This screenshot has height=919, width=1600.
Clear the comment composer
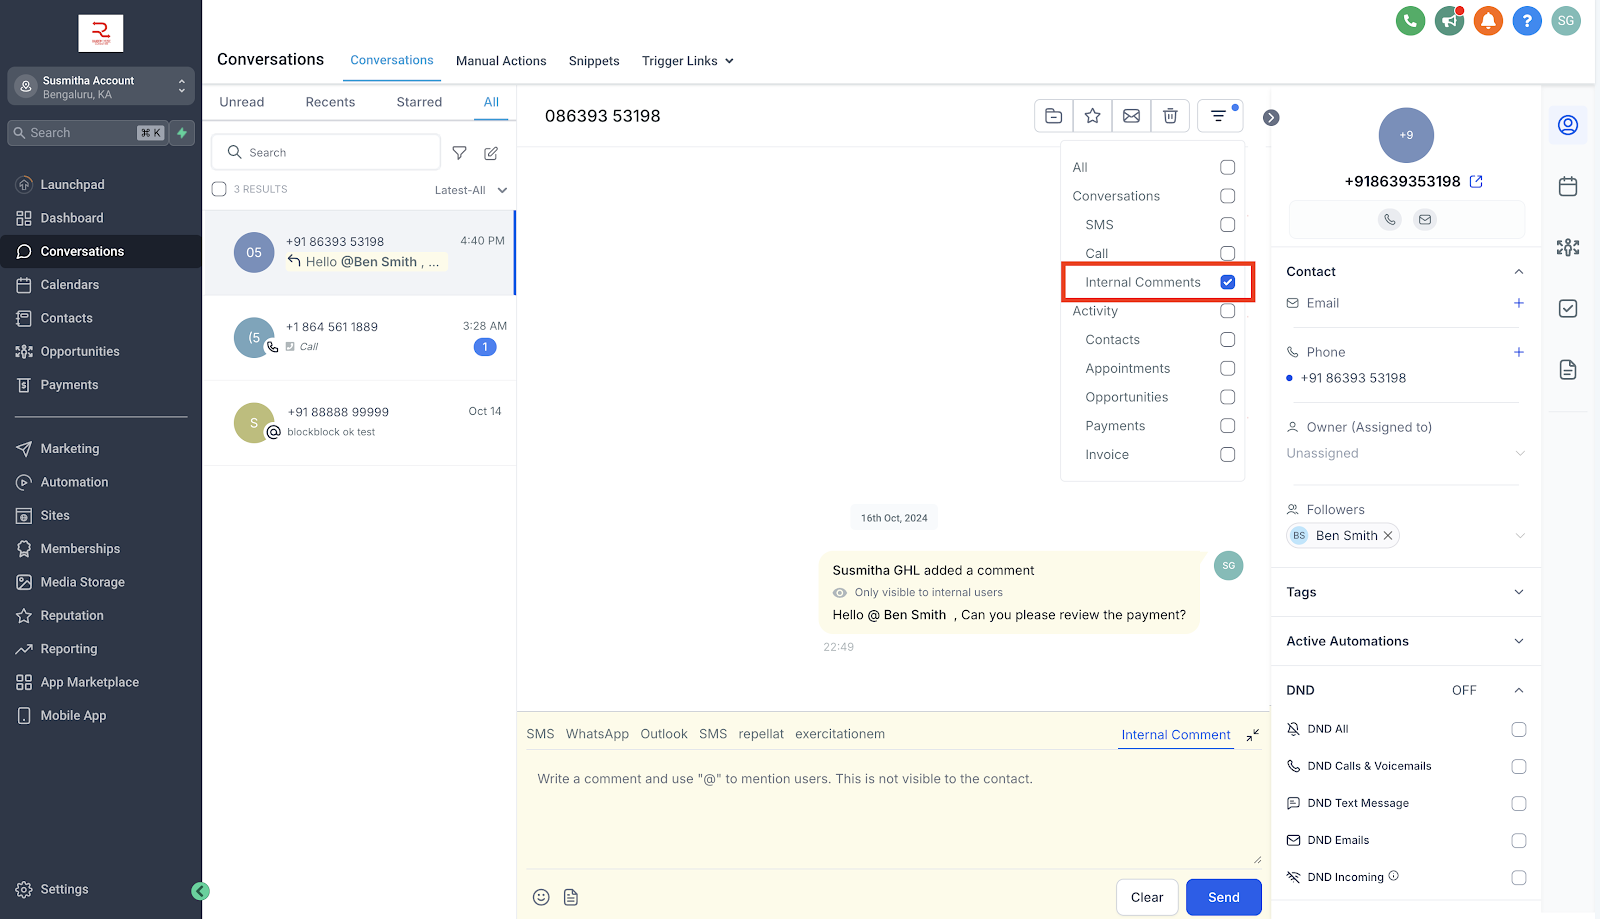click(x=1146, y=897)
